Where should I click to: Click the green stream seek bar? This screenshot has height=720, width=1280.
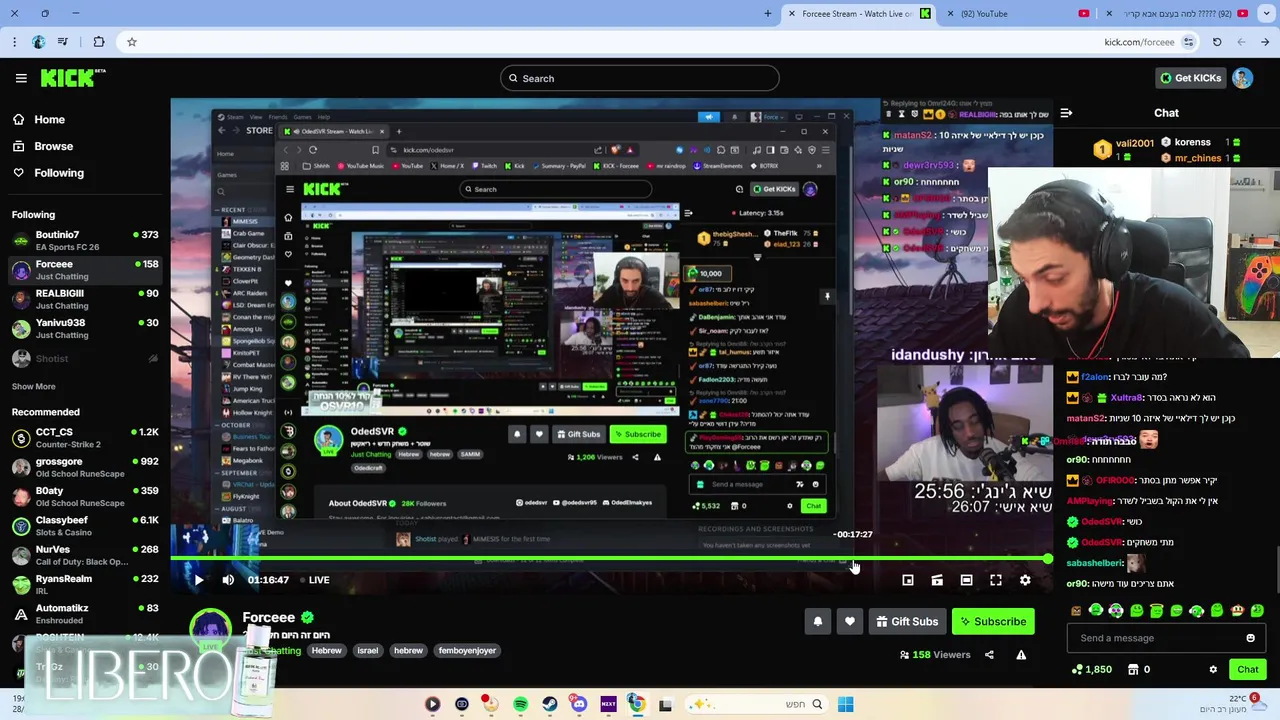point(610,559)
